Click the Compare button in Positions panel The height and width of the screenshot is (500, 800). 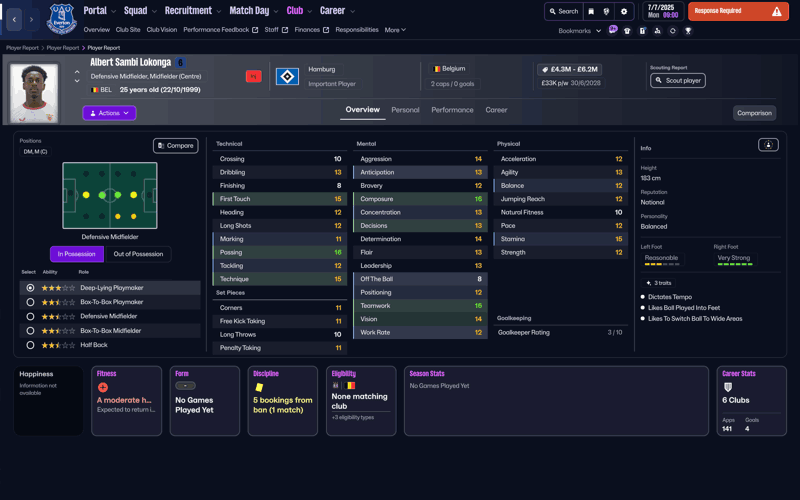[x=175, y=146]
